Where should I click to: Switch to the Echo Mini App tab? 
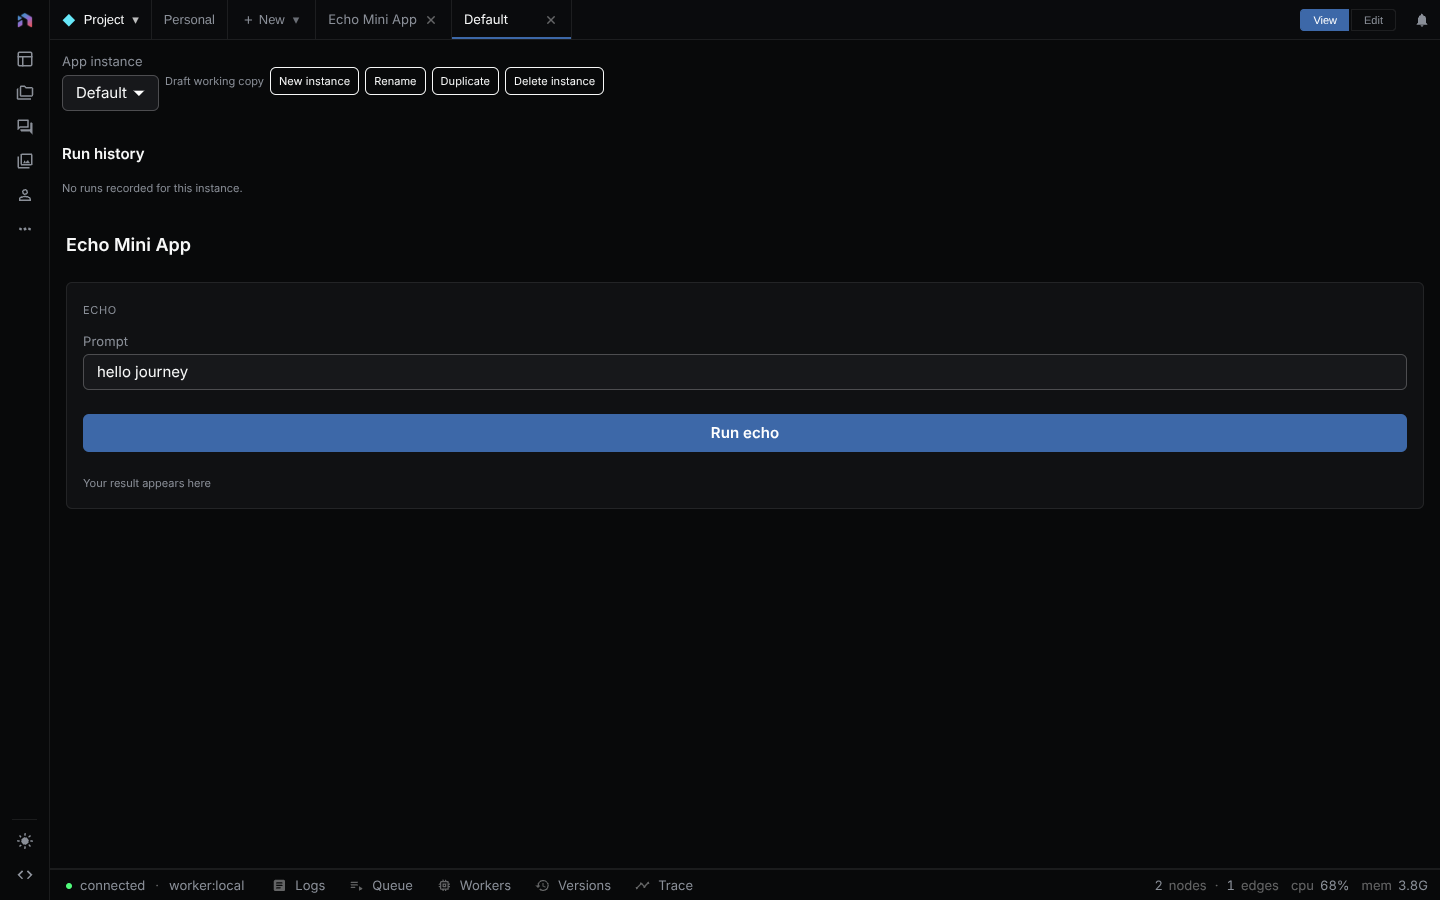(x=372, y=20)
